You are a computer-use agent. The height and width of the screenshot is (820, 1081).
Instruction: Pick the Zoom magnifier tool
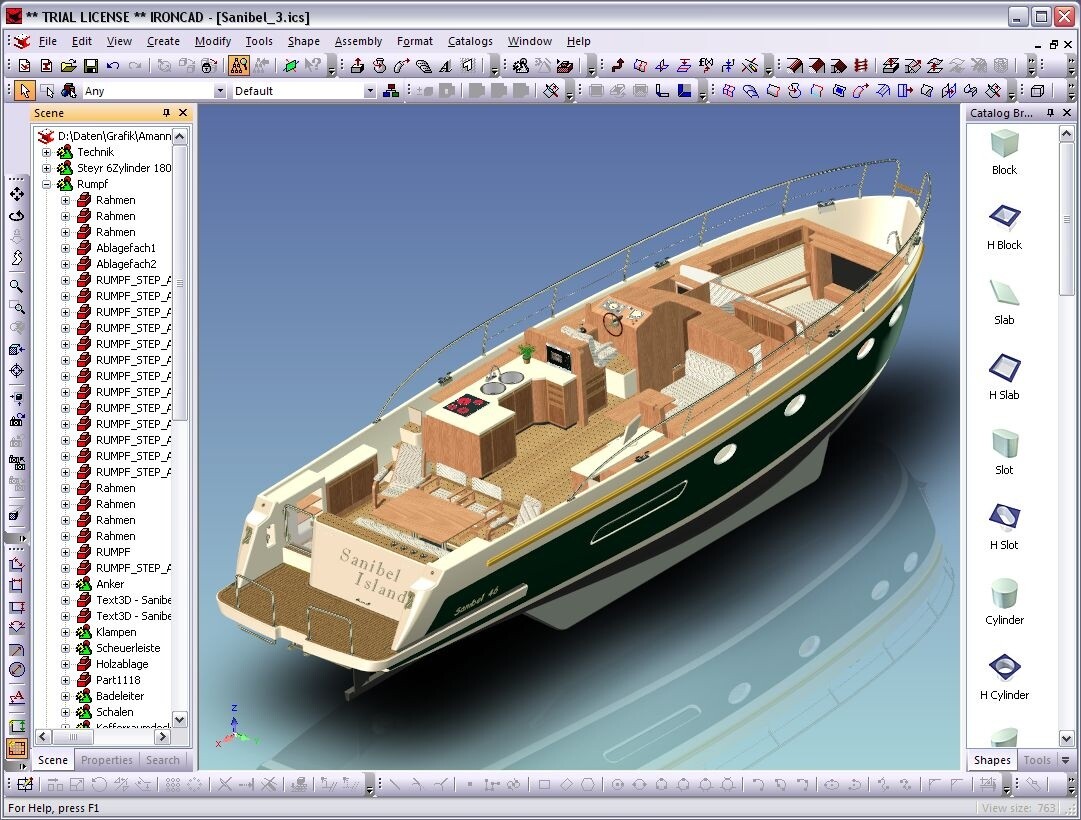pos(15,286)
